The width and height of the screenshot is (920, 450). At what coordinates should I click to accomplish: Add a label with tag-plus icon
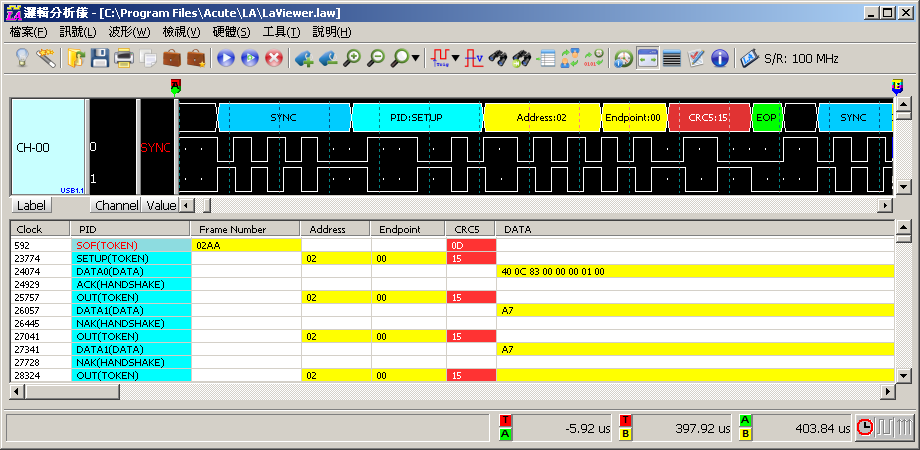click(304, 58)
